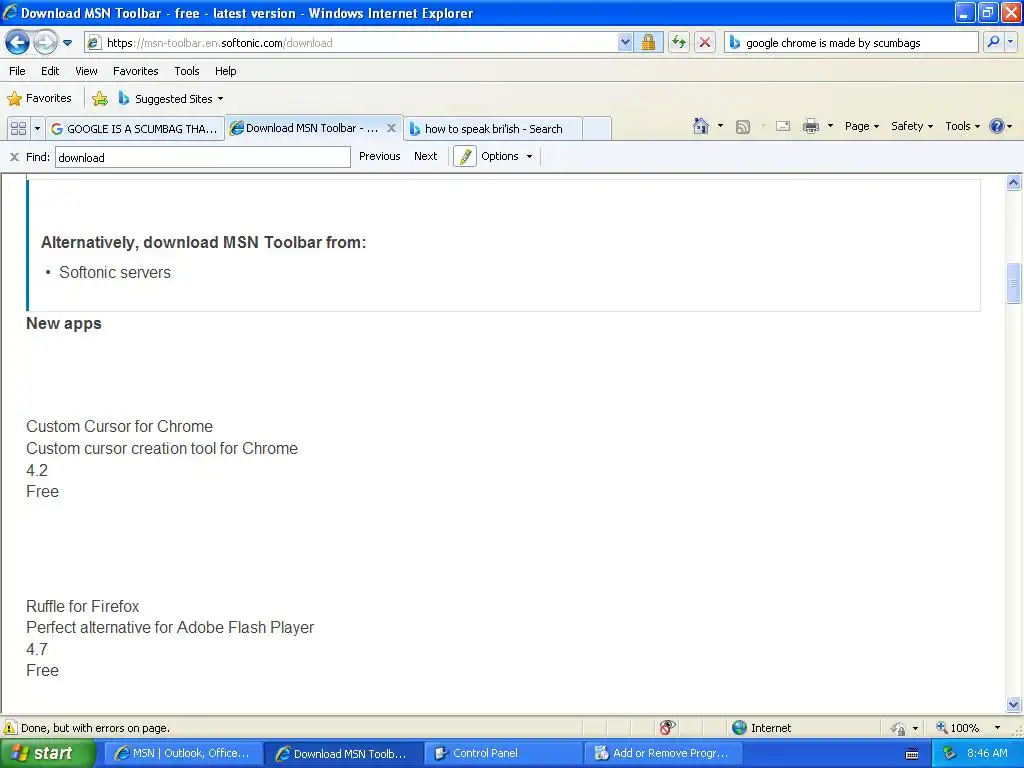Toggle the highlight matches pencil button
This screenshot has height=768, width=1024.
(464, 157)
